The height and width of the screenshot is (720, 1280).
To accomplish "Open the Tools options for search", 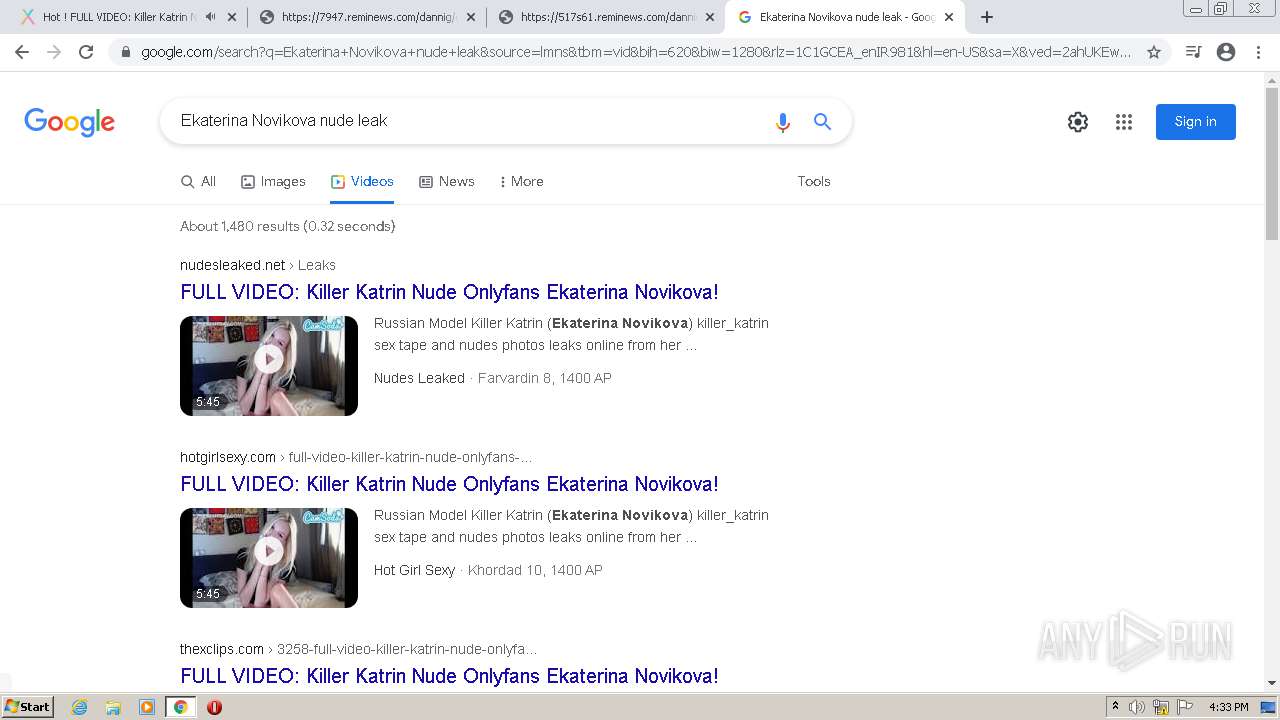I will coord(814,181).
